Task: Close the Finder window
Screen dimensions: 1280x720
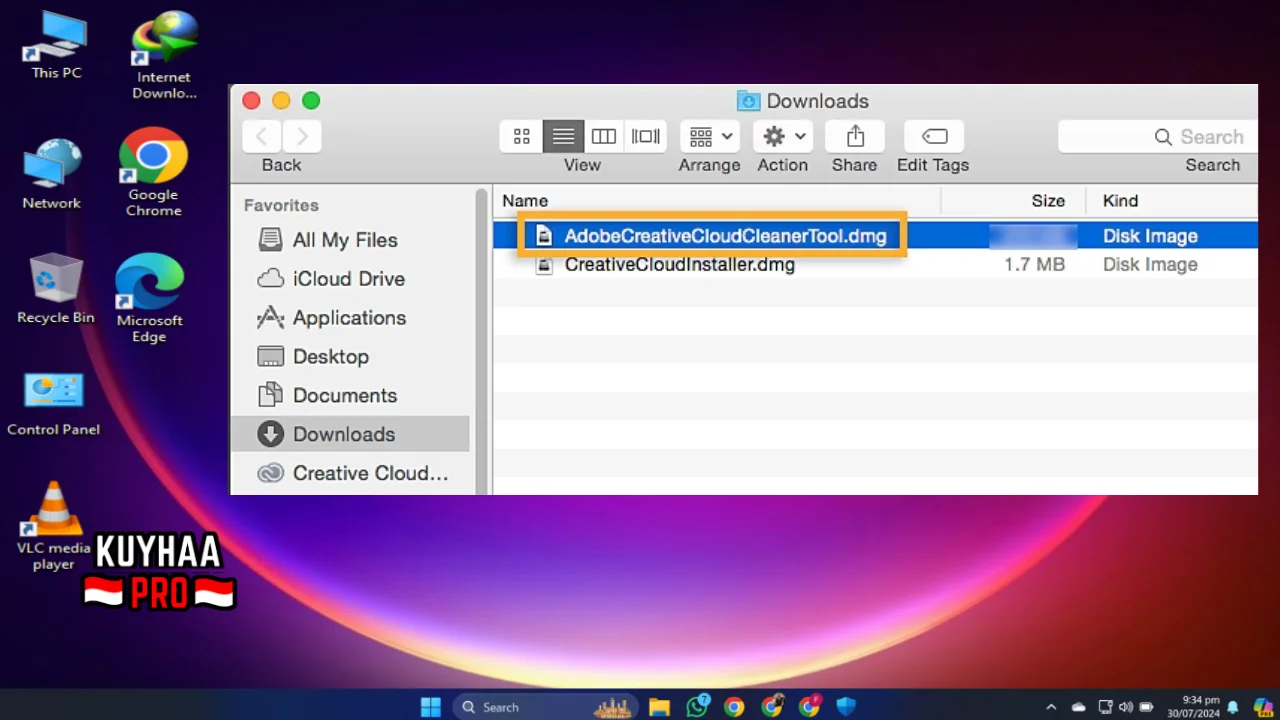Action: click(x=251, y=101)
